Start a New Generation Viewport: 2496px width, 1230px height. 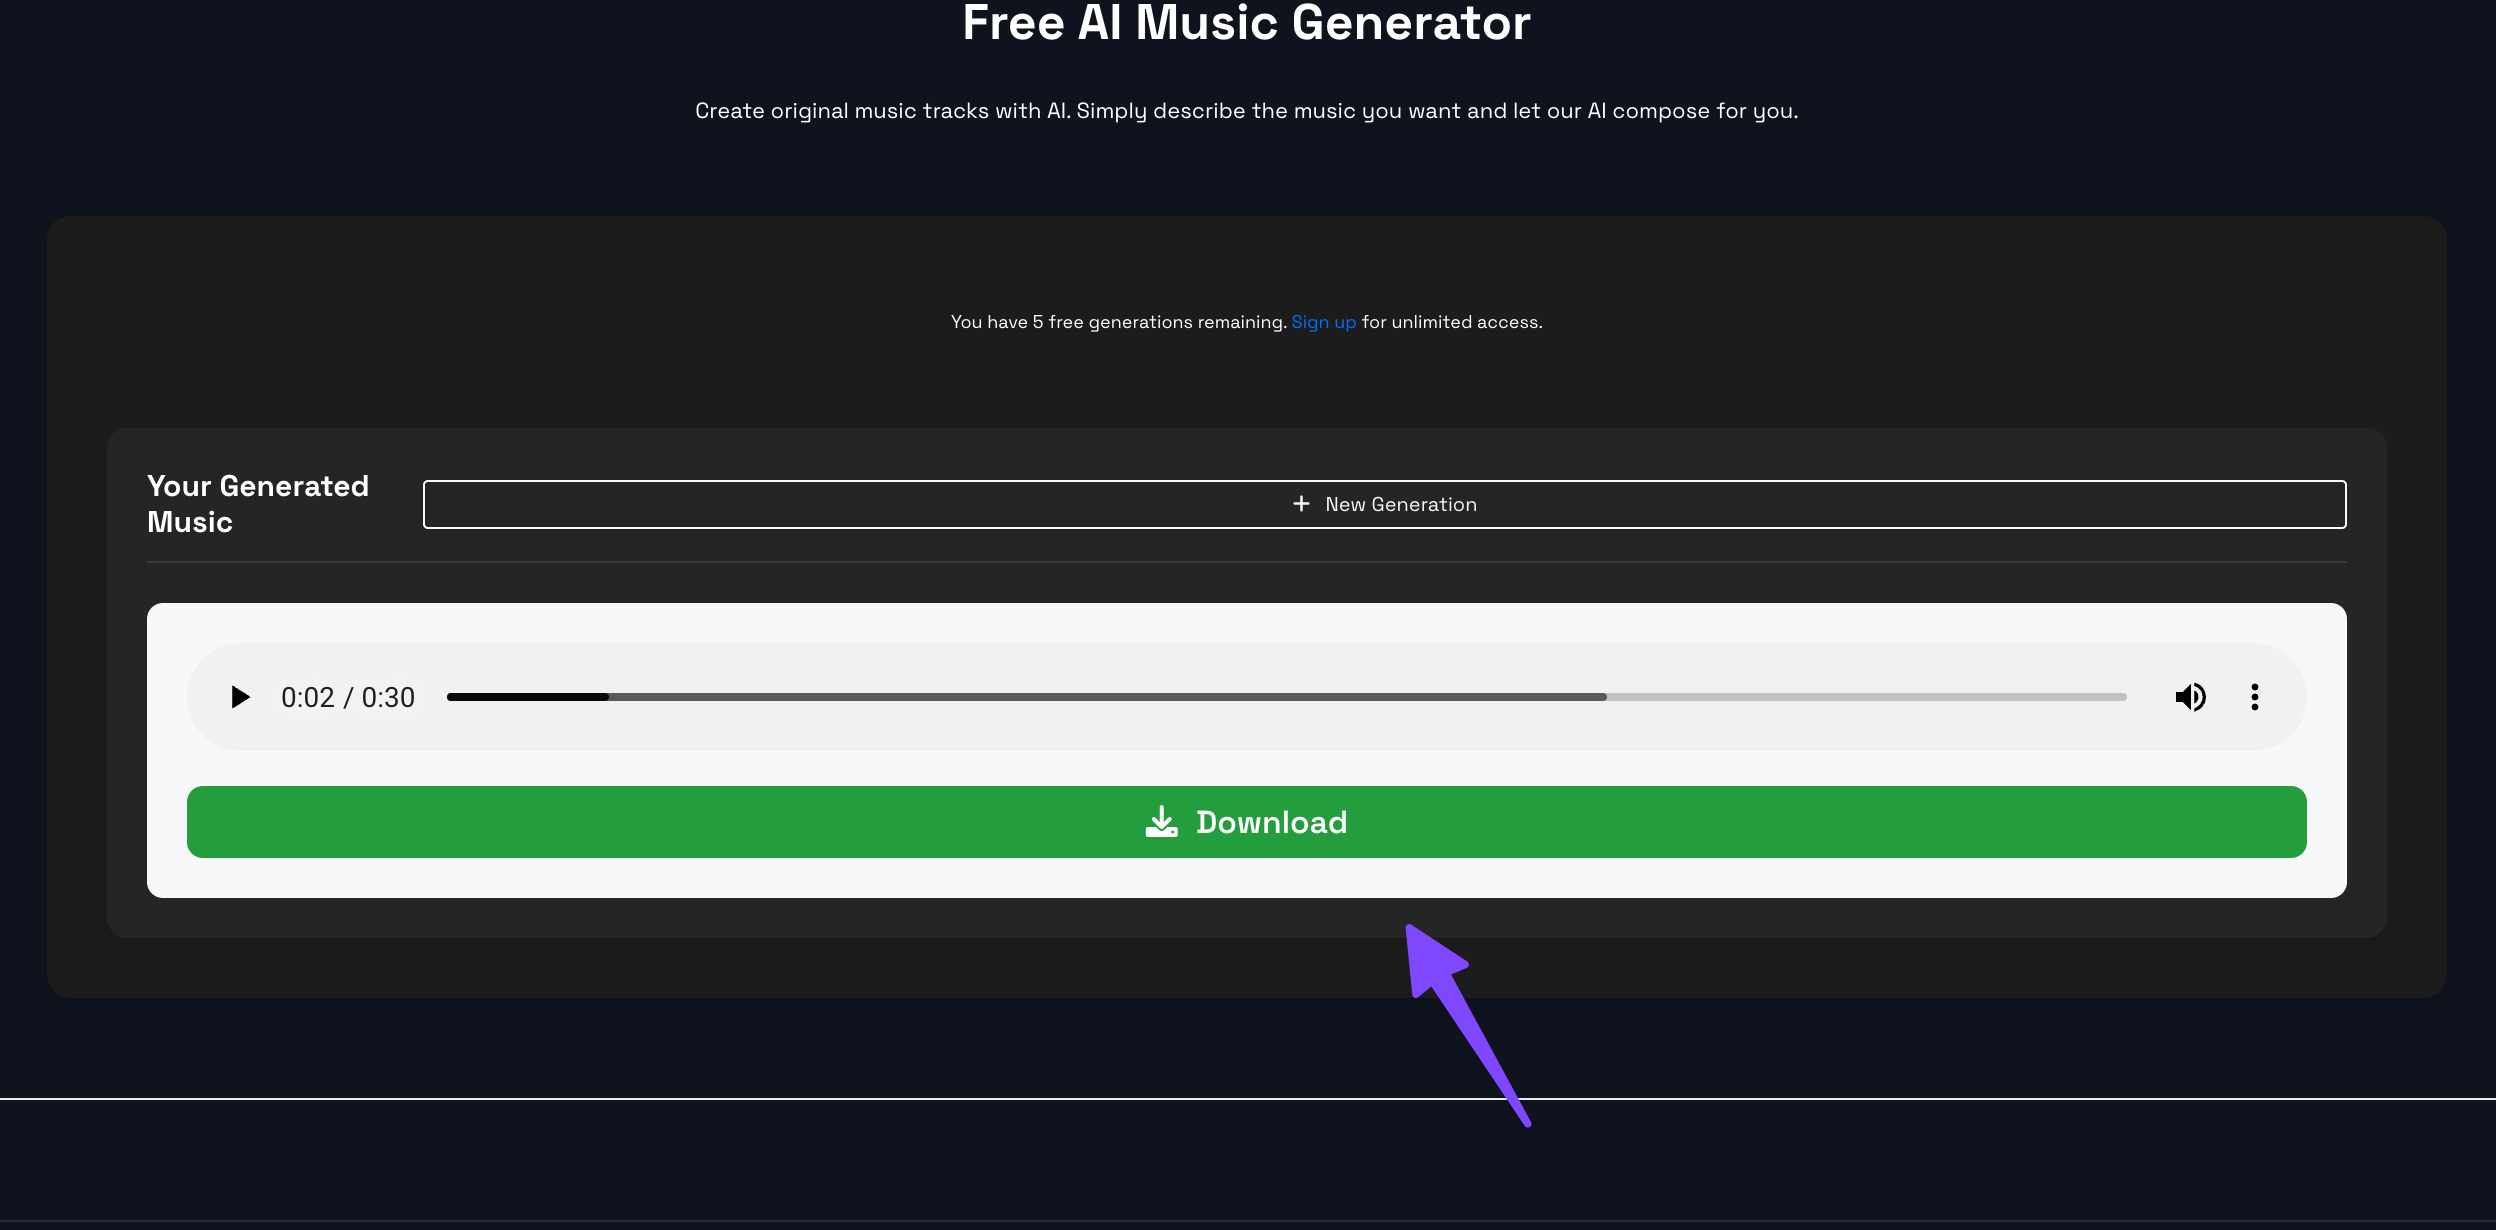click(x=1384, y=504)
